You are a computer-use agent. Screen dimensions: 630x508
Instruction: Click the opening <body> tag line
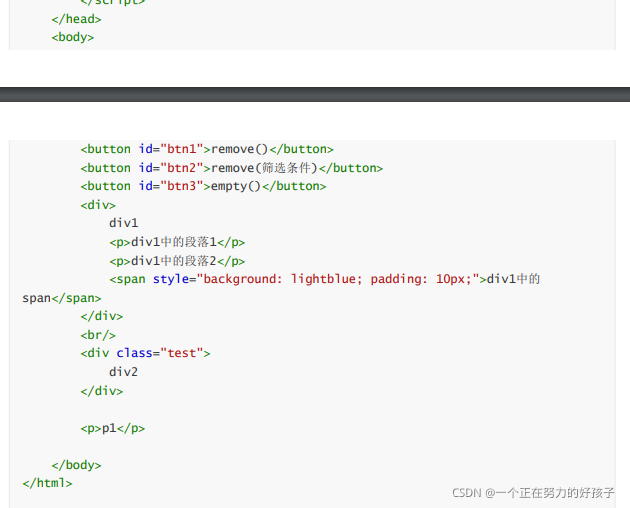click(x=73, y=37)
